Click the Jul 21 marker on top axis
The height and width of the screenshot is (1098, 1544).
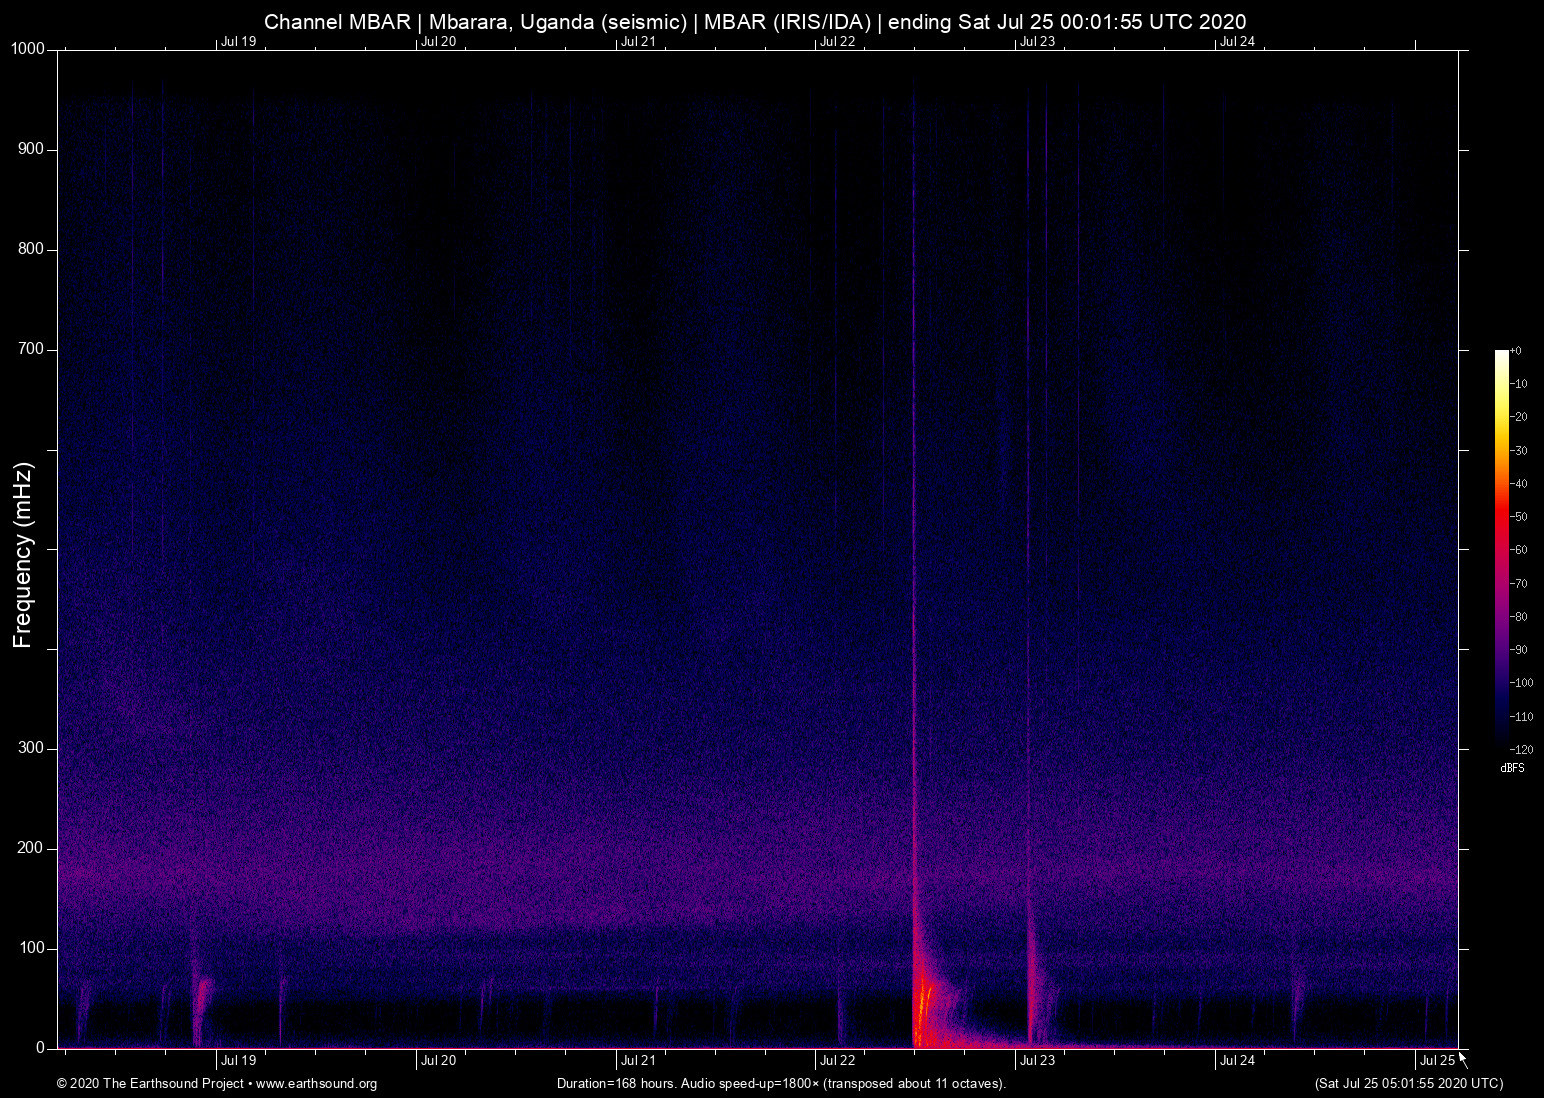(x=638, y=41)
